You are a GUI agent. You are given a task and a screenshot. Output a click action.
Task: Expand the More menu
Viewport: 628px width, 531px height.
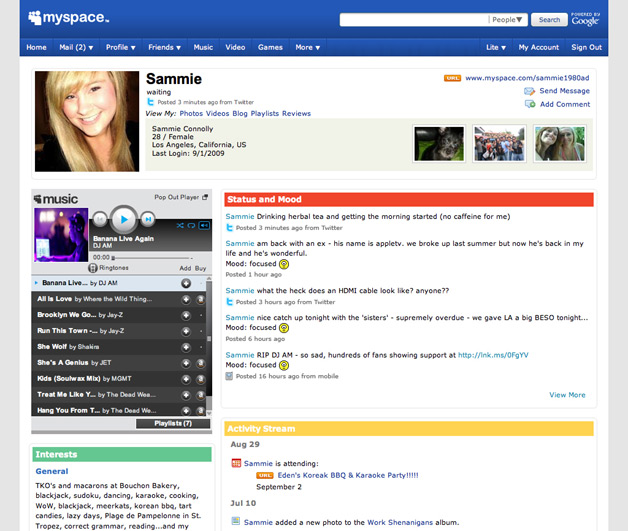point(308,47)
